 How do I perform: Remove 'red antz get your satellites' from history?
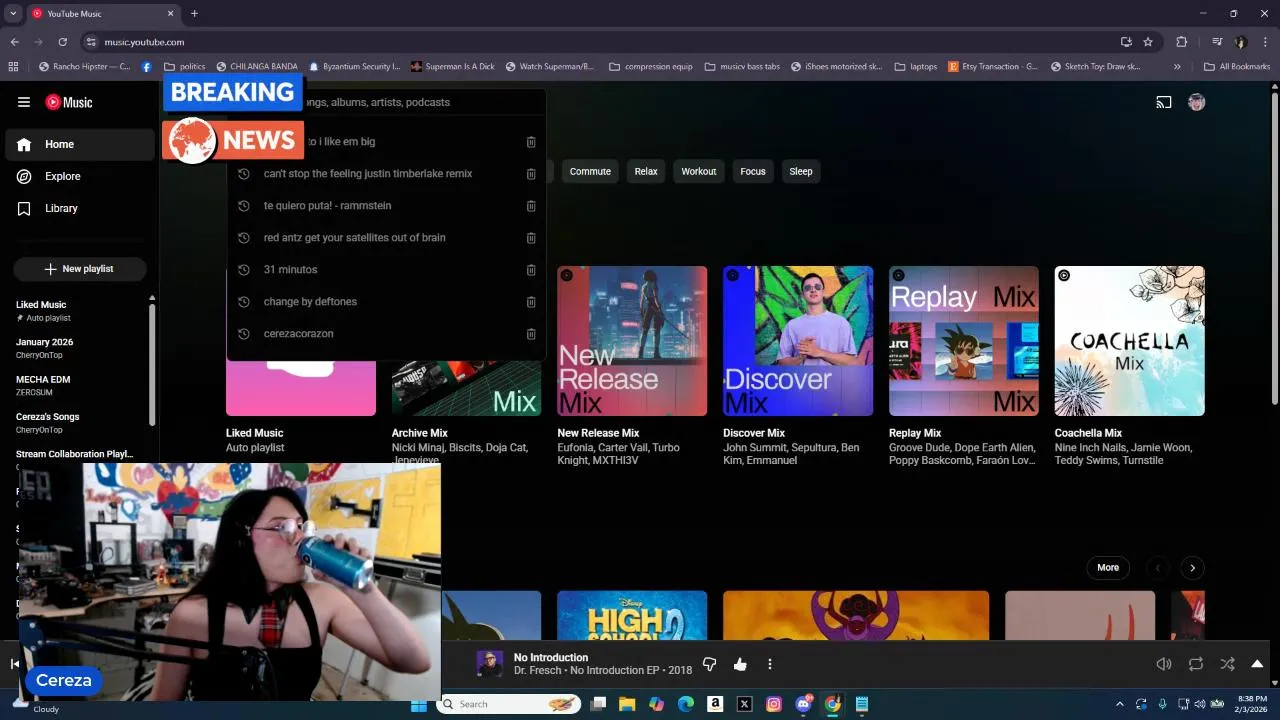[x=531, y=238]
